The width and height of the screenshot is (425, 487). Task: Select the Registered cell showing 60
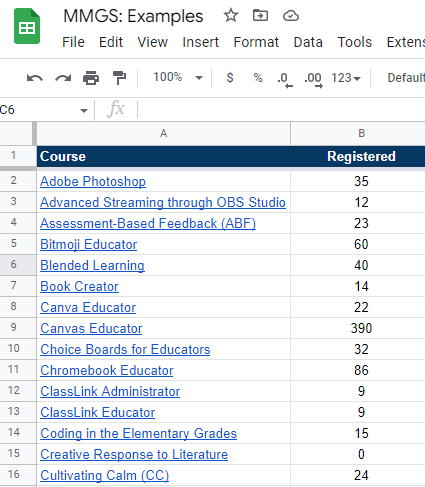(x=358, y=244)
